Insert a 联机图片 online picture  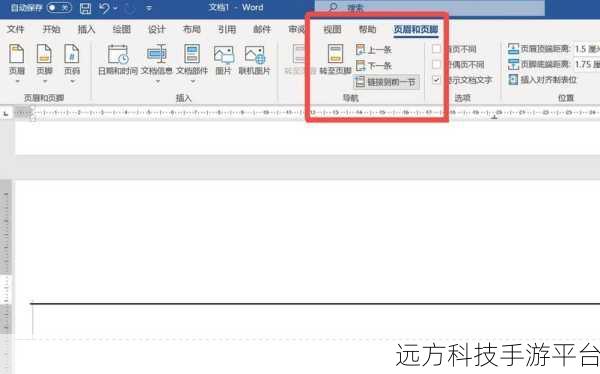(x=254, y=60)
